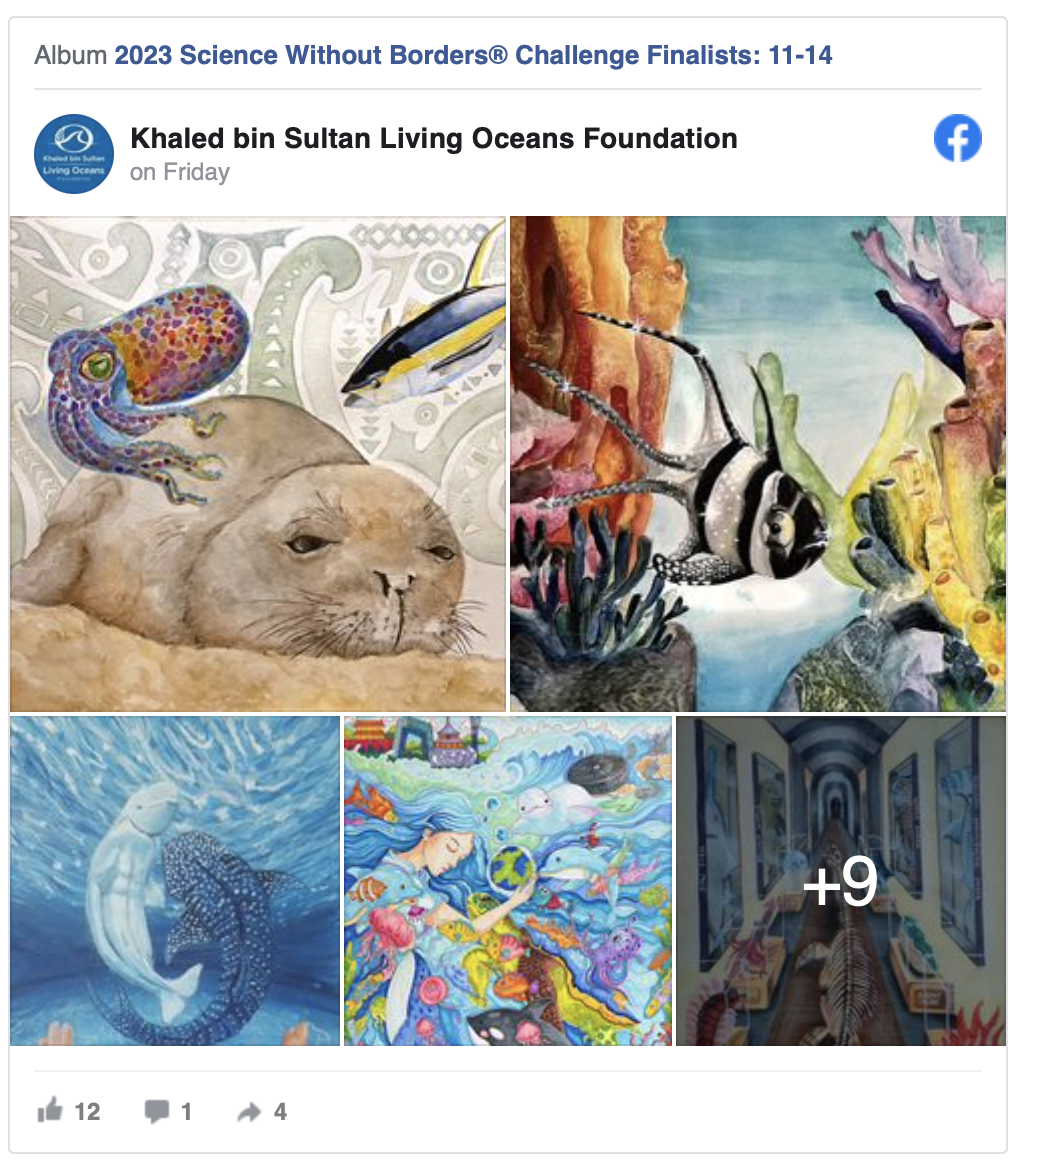
Task: Click the Facebook logo icon
Action: coord(958,138)
